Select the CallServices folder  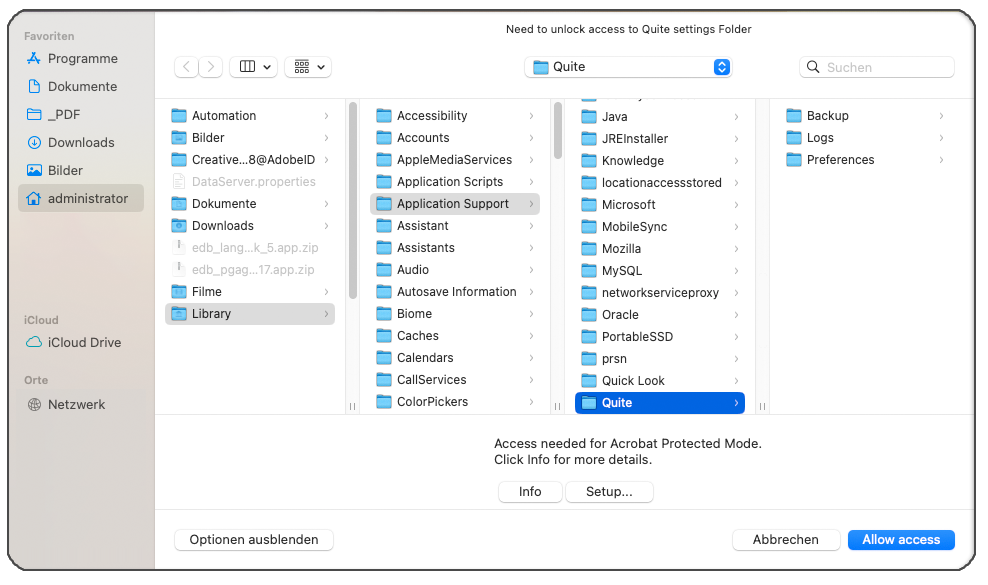455,379
